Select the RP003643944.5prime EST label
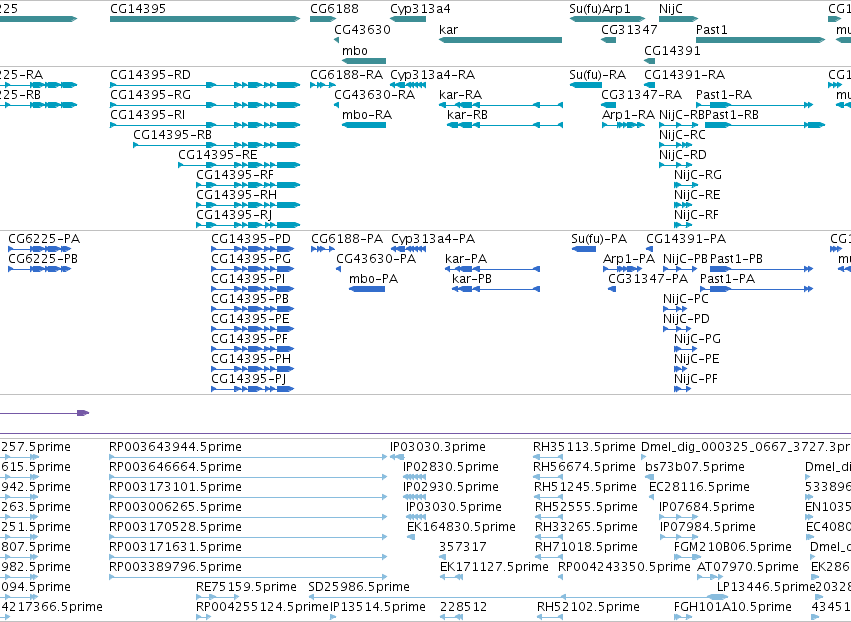Image resolution: width=851 pixels, height=622 pixels. click(175, 447)
